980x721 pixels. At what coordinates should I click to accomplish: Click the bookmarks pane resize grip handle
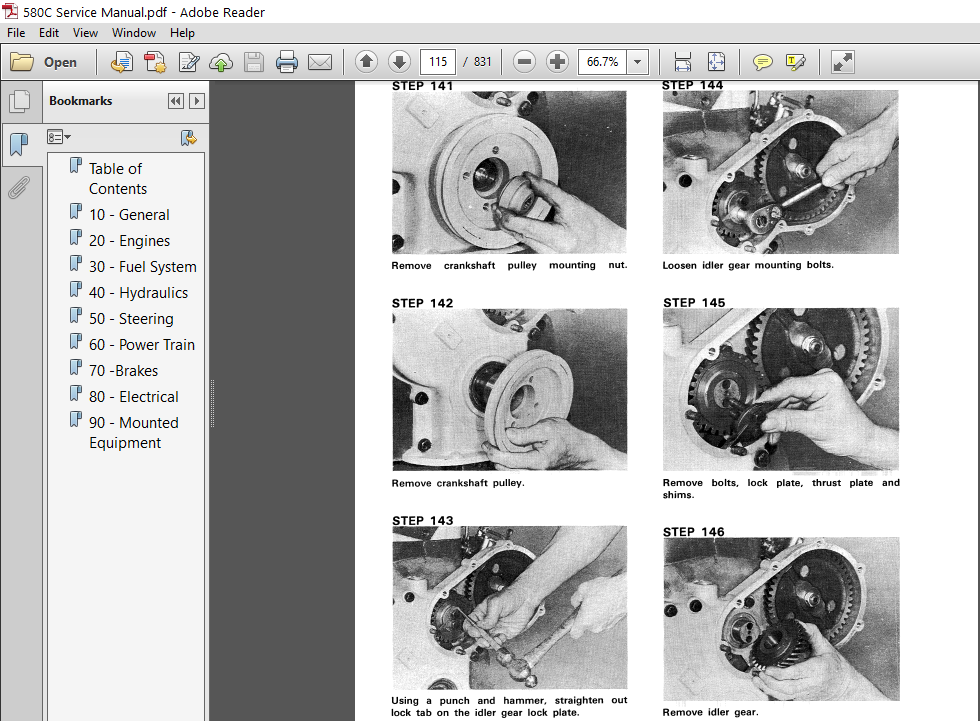(212, 404)
